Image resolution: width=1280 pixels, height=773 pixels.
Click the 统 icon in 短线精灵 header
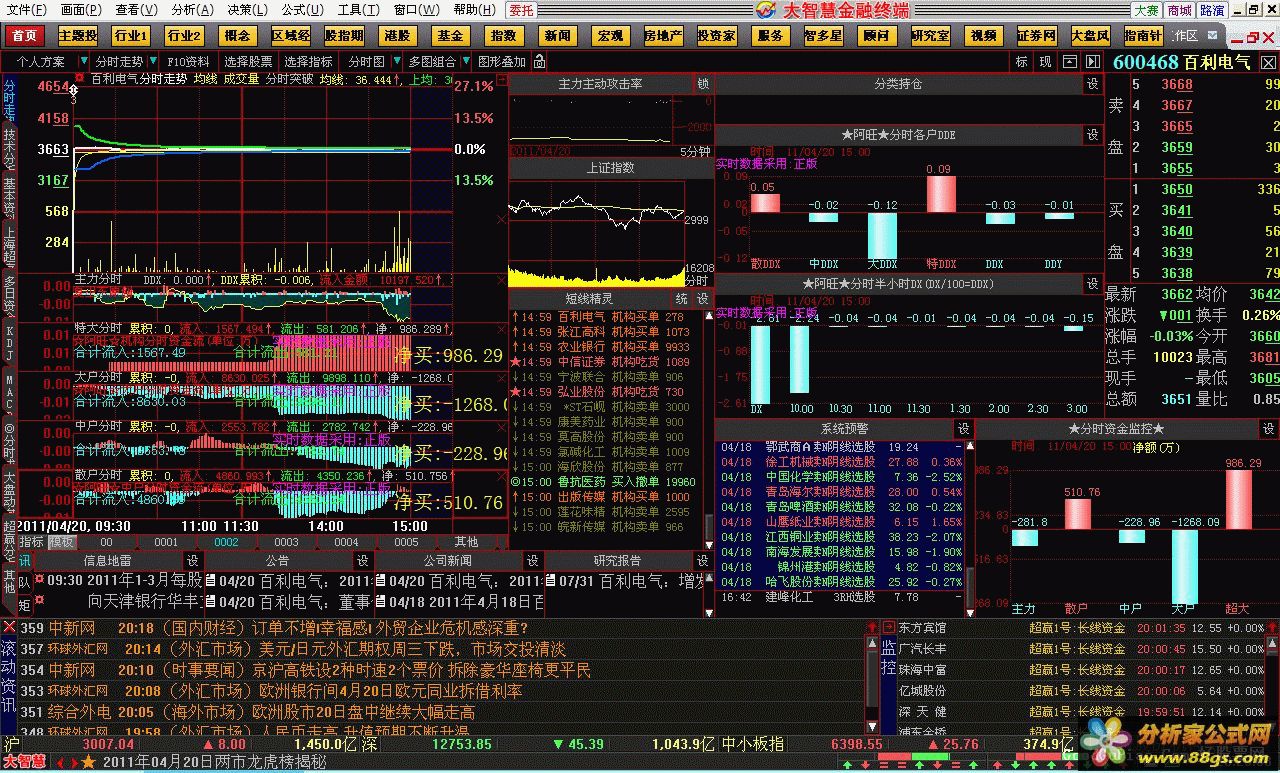681,299
